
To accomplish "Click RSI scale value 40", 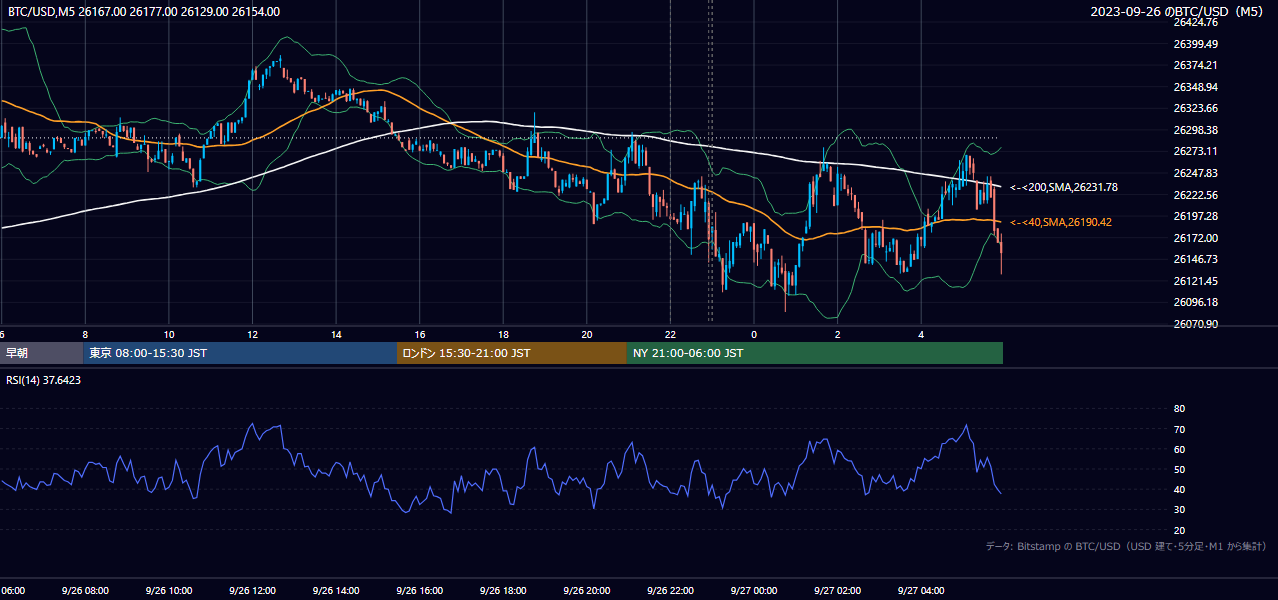I will click(x=1179, y=490).
